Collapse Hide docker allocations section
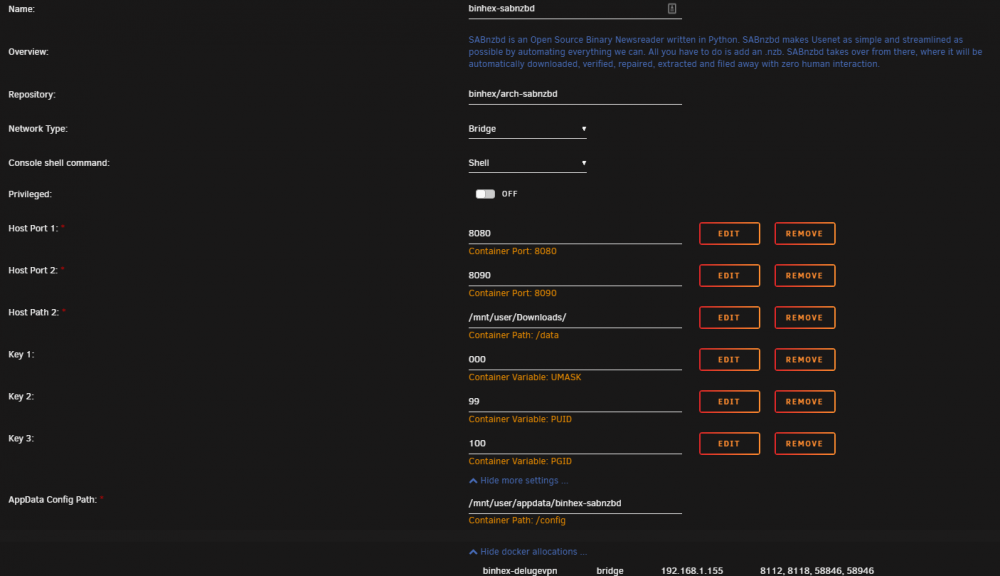The width and height of the screenshot is (1000, 576). (x=527, y=552)
